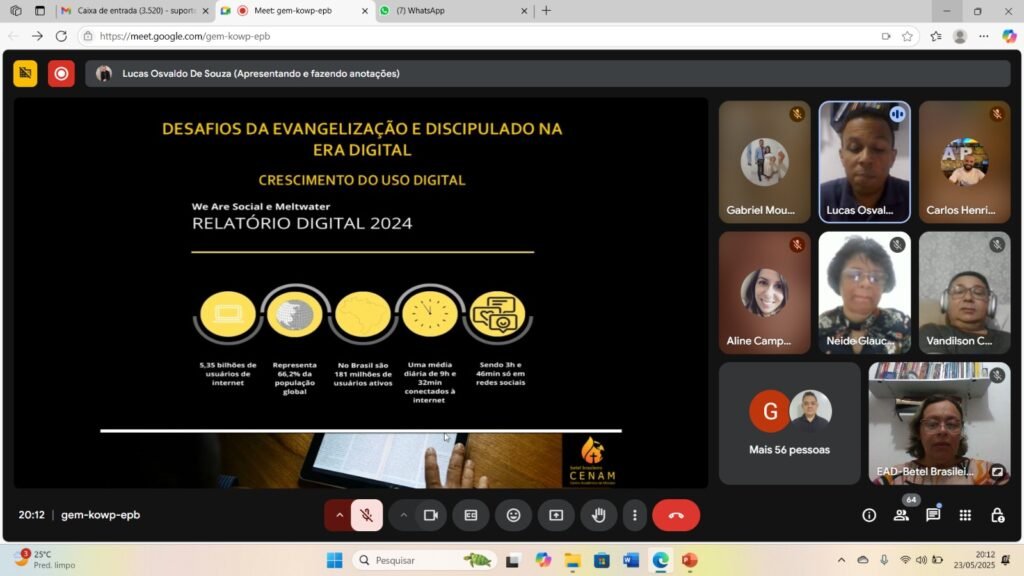Open the weather widget showing 25°C
1024x576 pixels.
coord(46,560)
